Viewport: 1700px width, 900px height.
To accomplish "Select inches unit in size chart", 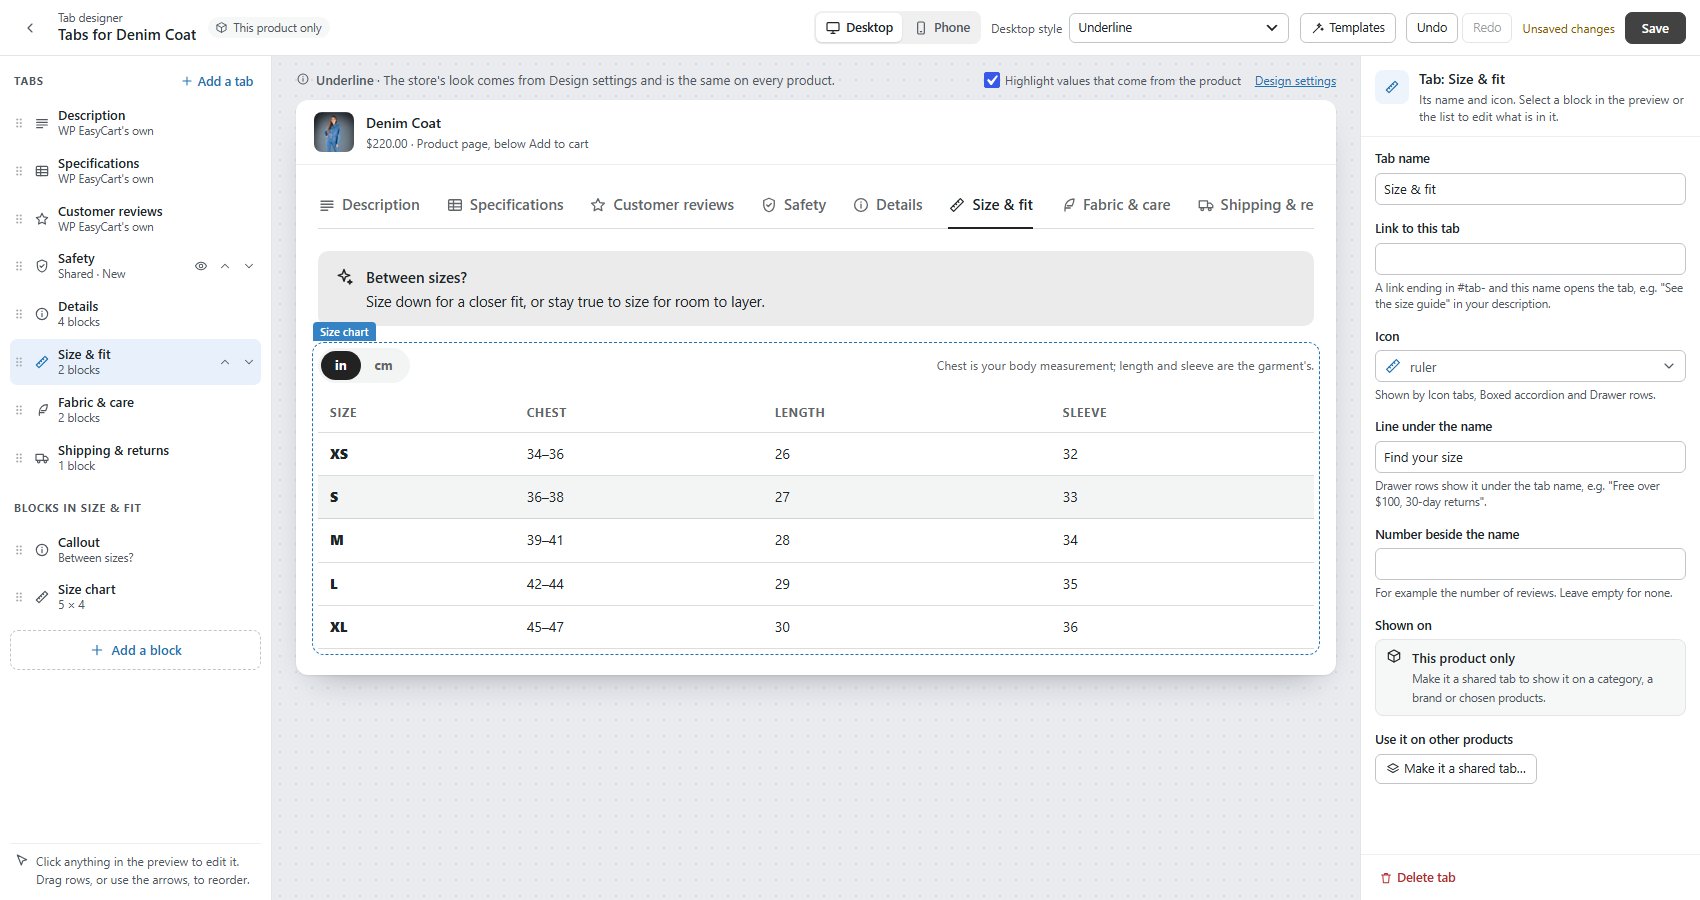I will tap(341, 366).
